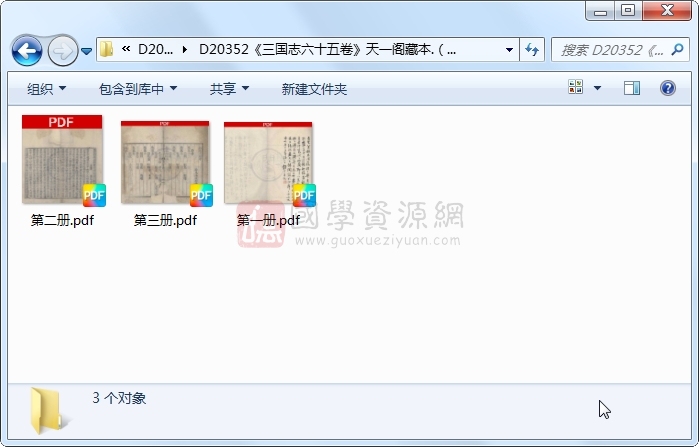Expand breadcrumb arrow after D20...

click(185, 49)
